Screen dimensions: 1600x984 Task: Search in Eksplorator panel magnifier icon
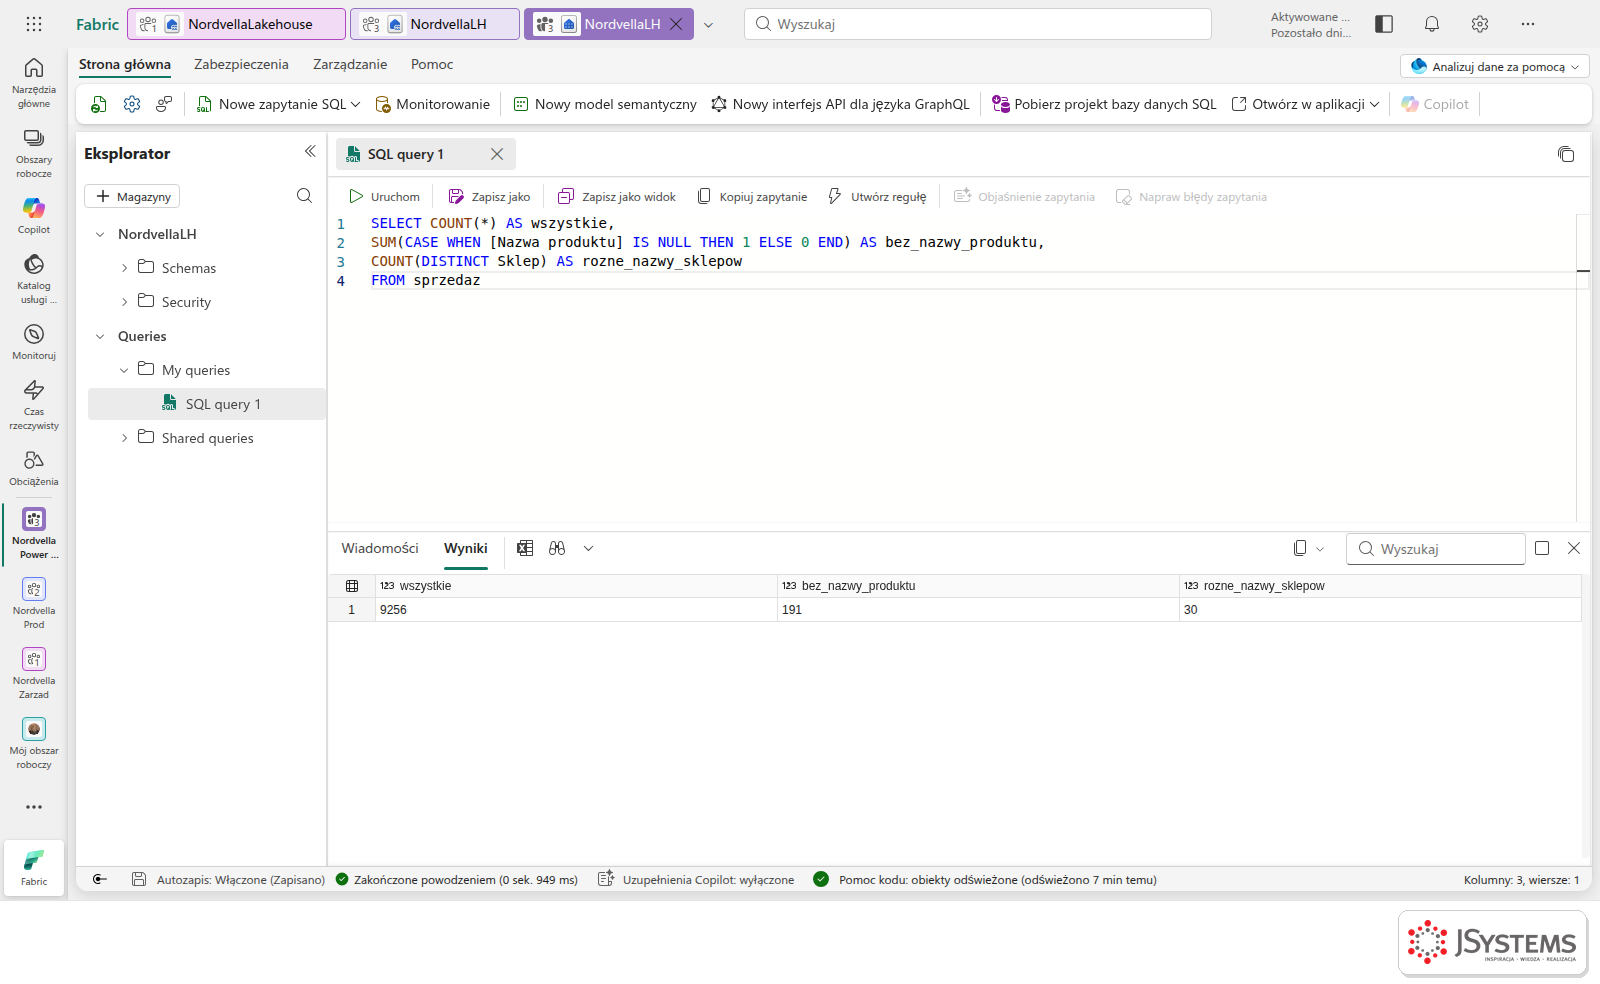click(304, 196)
